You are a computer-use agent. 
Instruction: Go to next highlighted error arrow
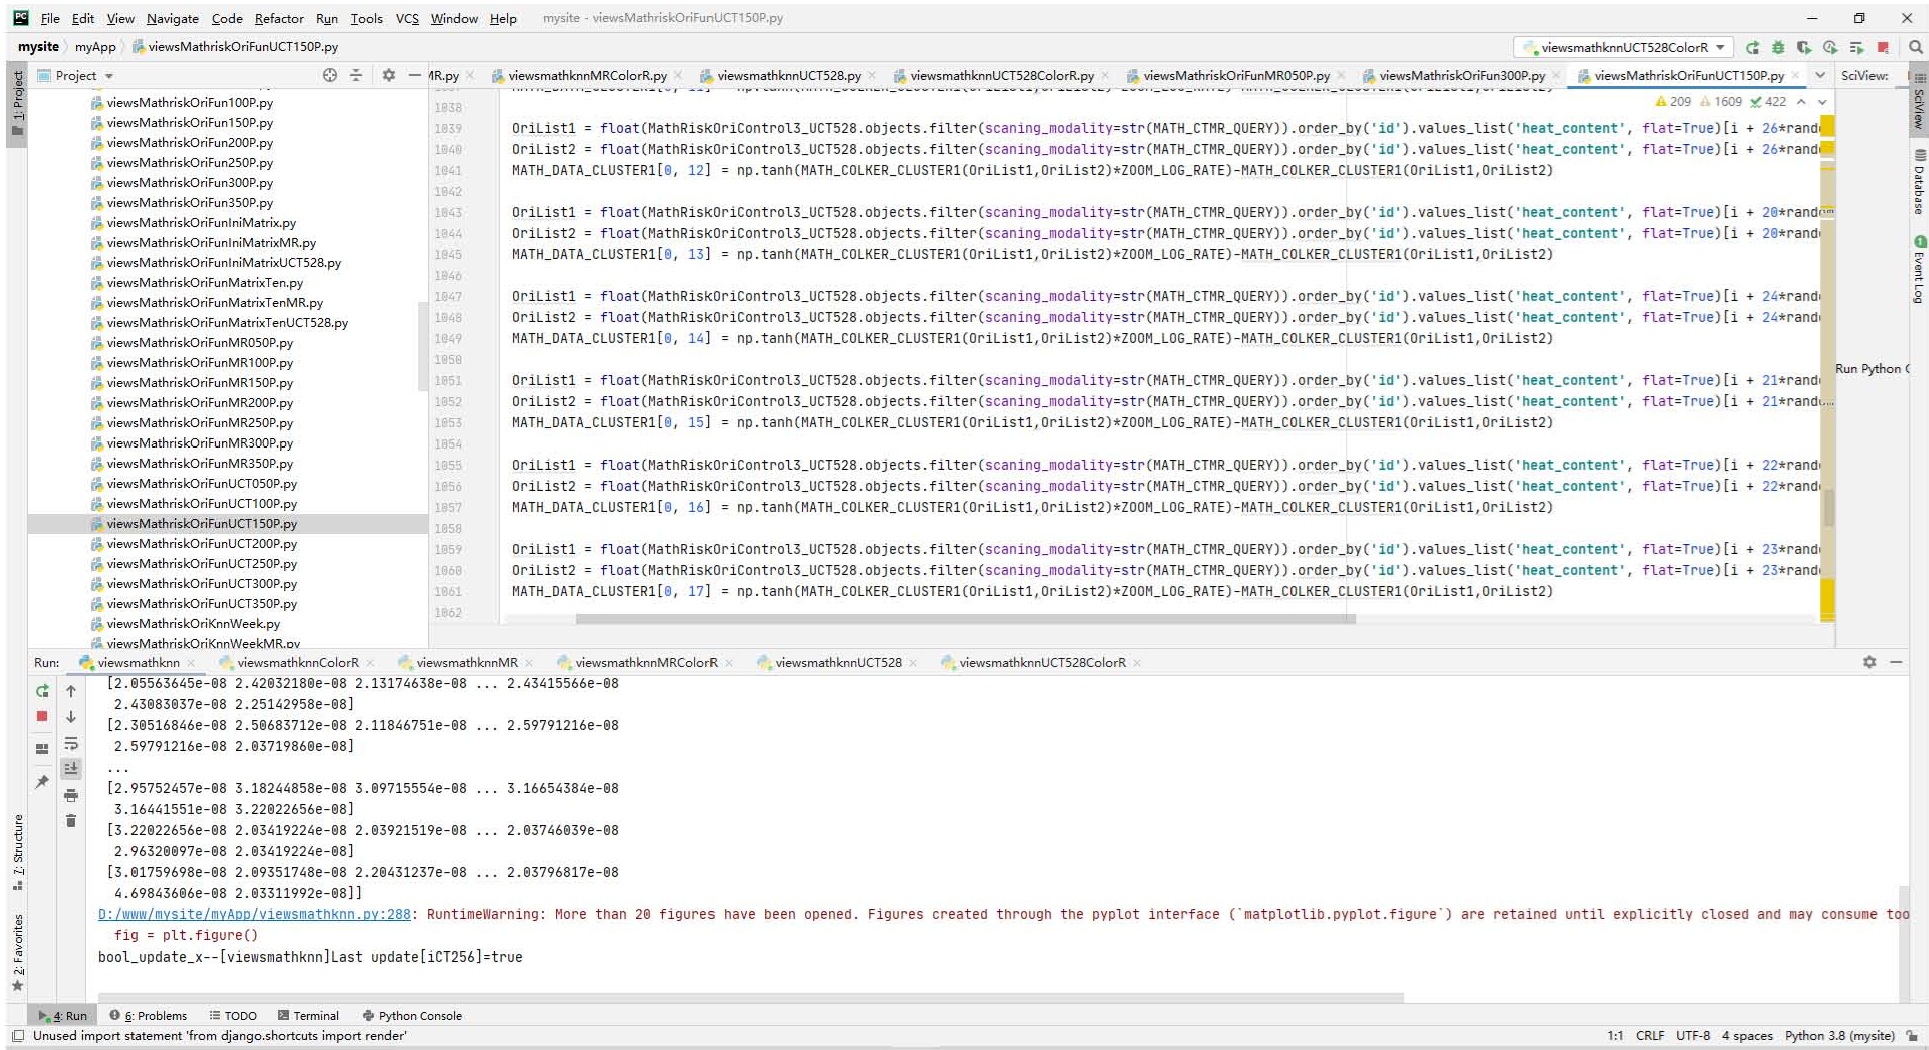(1822, 101)
